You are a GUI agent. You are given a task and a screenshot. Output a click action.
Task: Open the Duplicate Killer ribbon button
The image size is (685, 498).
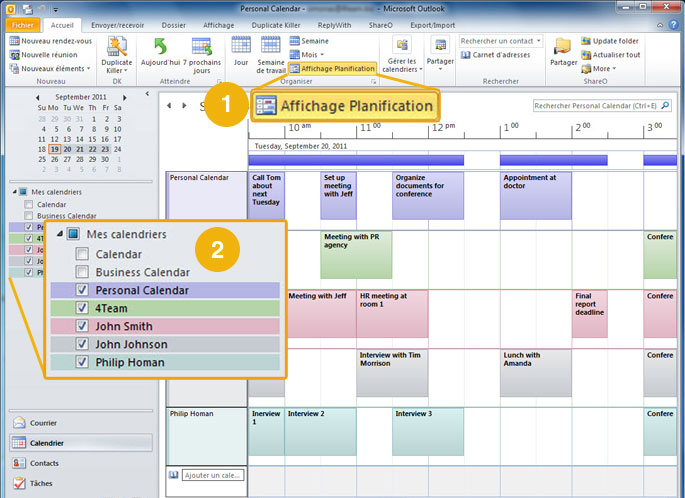[x=117, y=55]
